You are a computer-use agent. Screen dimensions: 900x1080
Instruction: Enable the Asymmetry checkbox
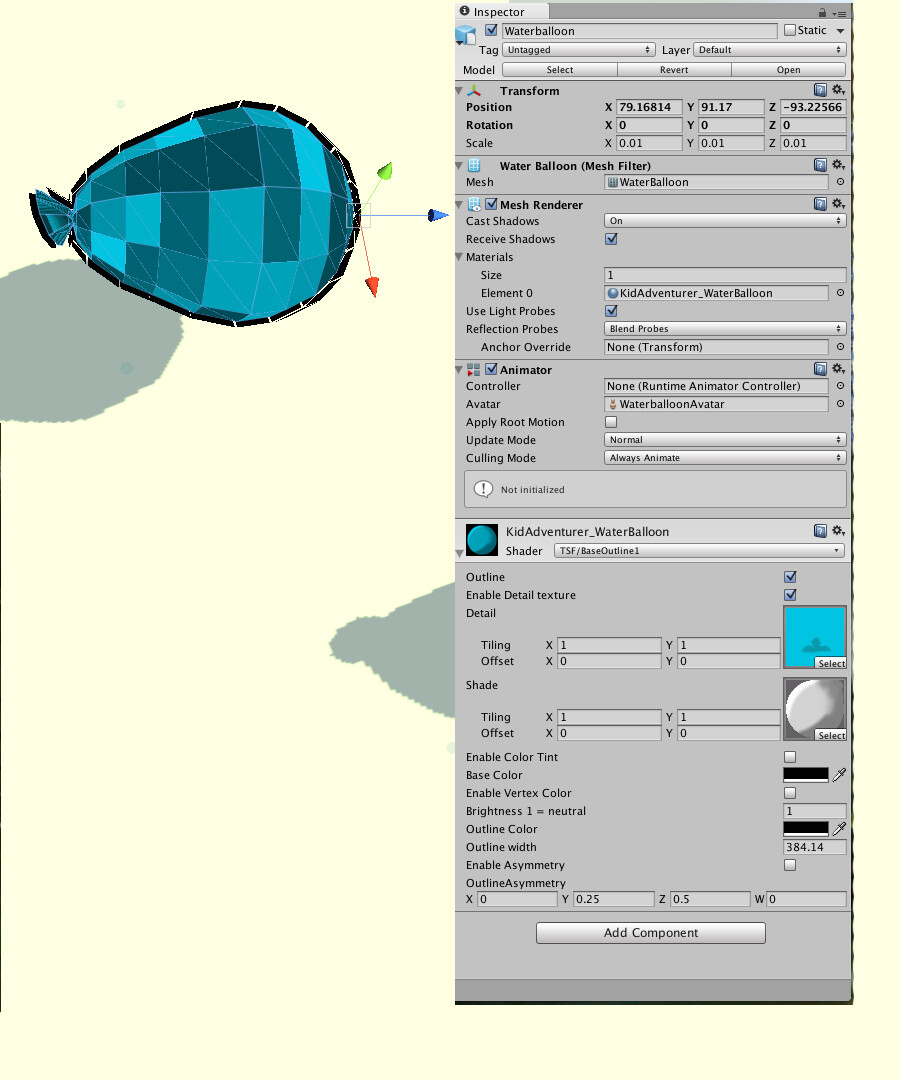790,864
